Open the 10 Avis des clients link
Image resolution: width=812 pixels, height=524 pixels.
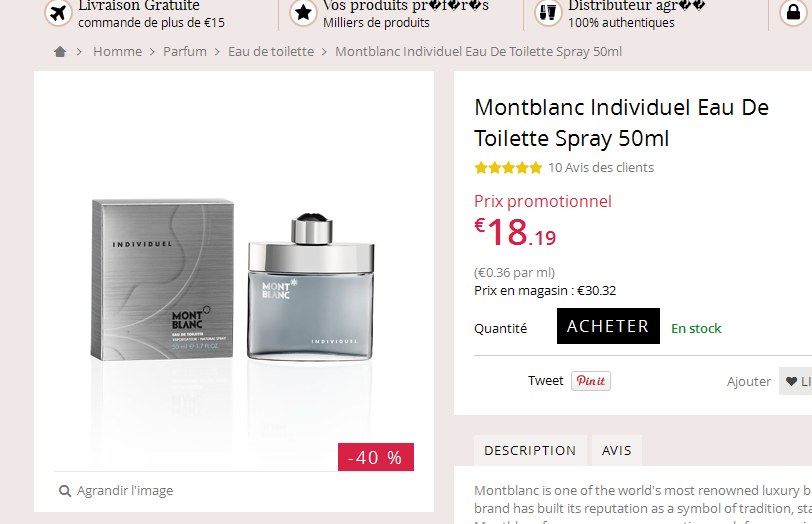tap(601, 168)
